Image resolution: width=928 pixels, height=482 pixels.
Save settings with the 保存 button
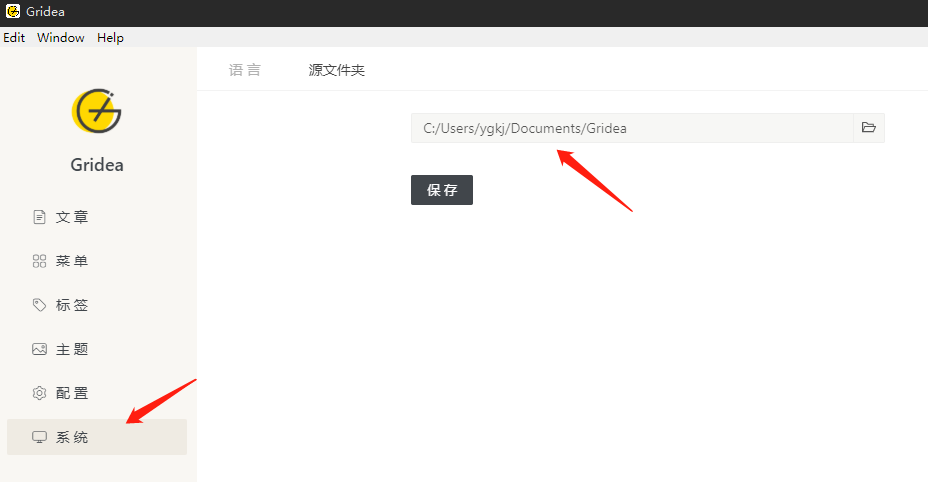442,190
